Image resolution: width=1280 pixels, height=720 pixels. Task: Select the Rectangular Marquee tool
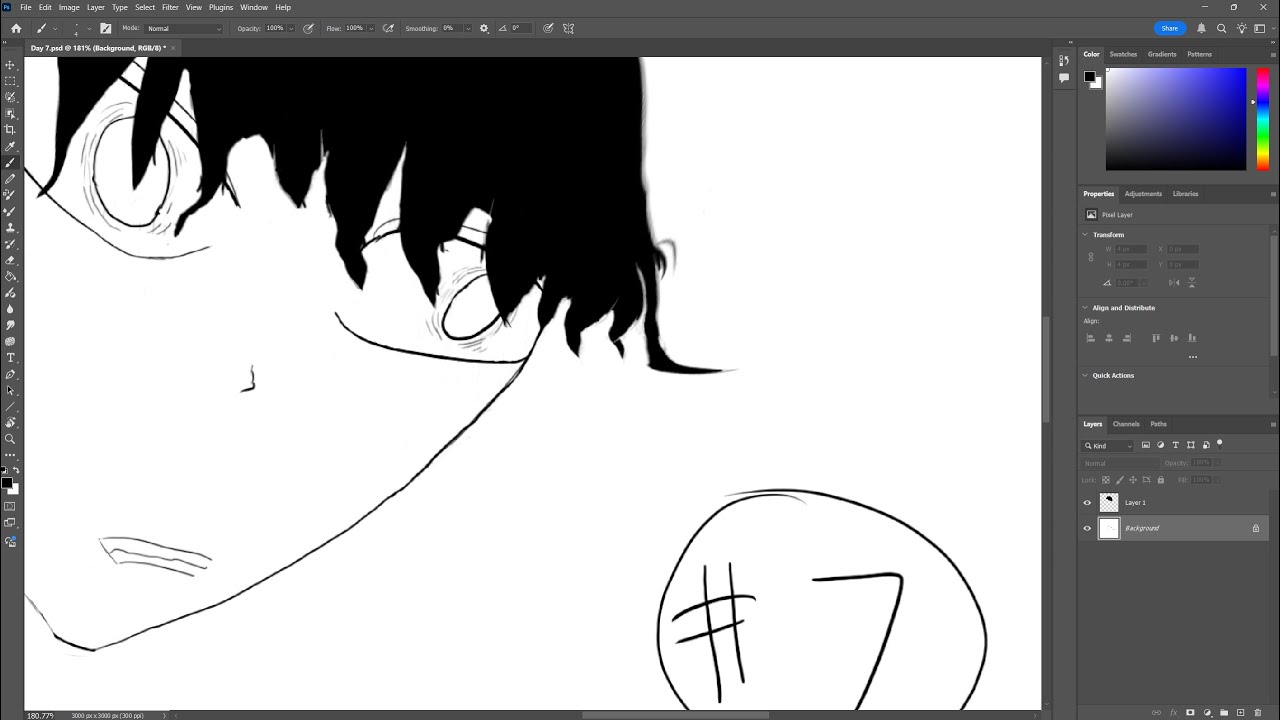pos(10,81)
